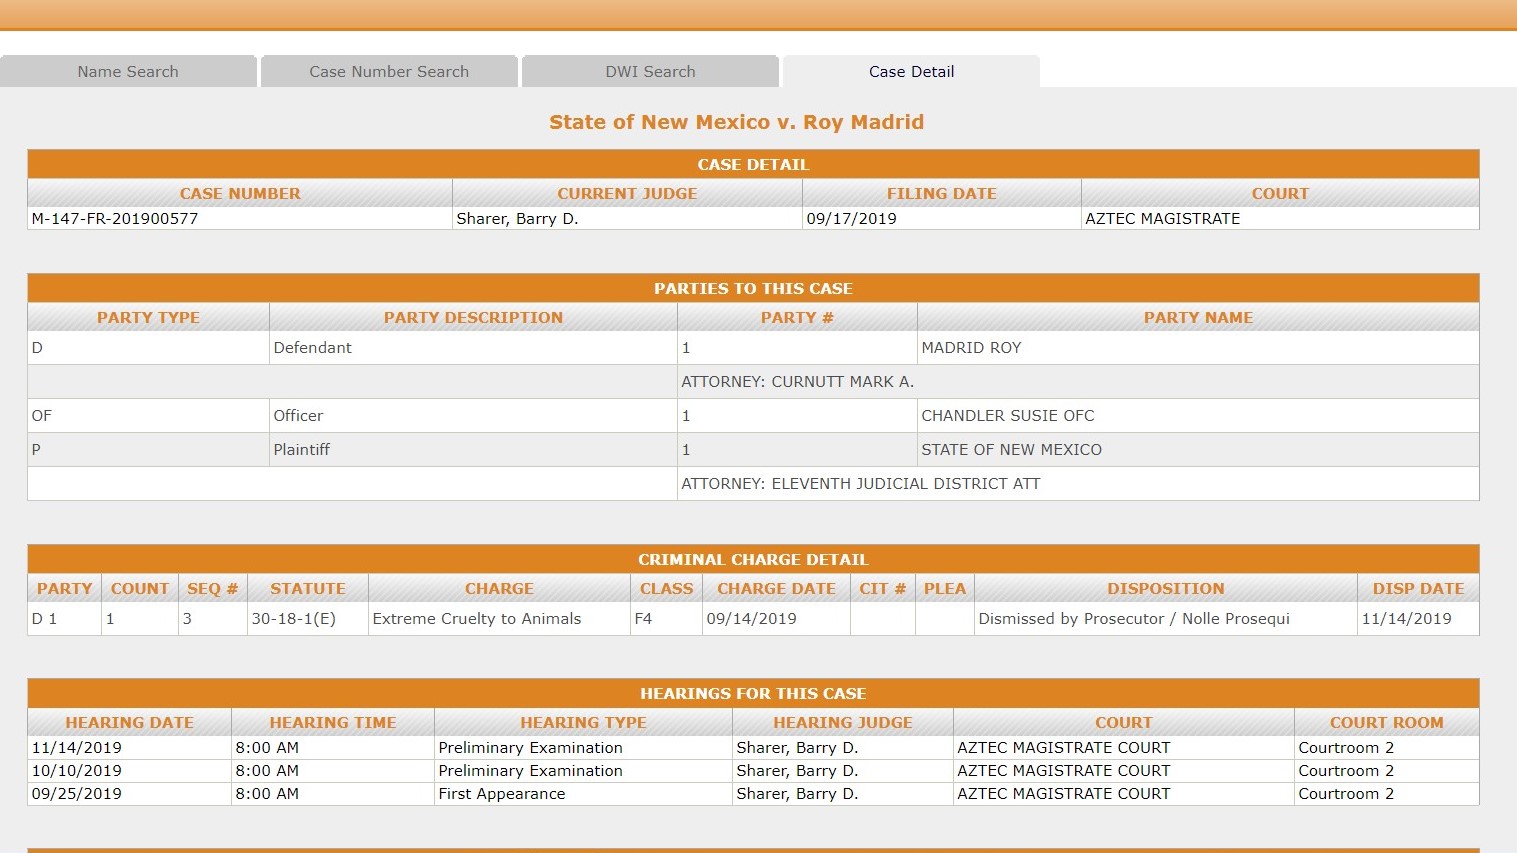Click the HEARING DATE column header

(129, 723)
